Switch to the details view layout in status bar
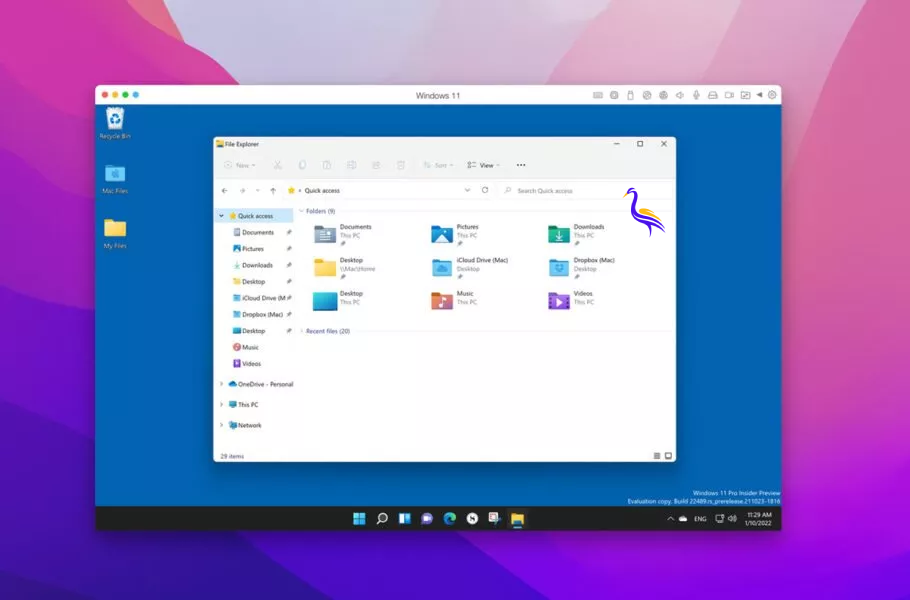The height and width of the screenshot is (600, 910). click(x=657, y=455)
